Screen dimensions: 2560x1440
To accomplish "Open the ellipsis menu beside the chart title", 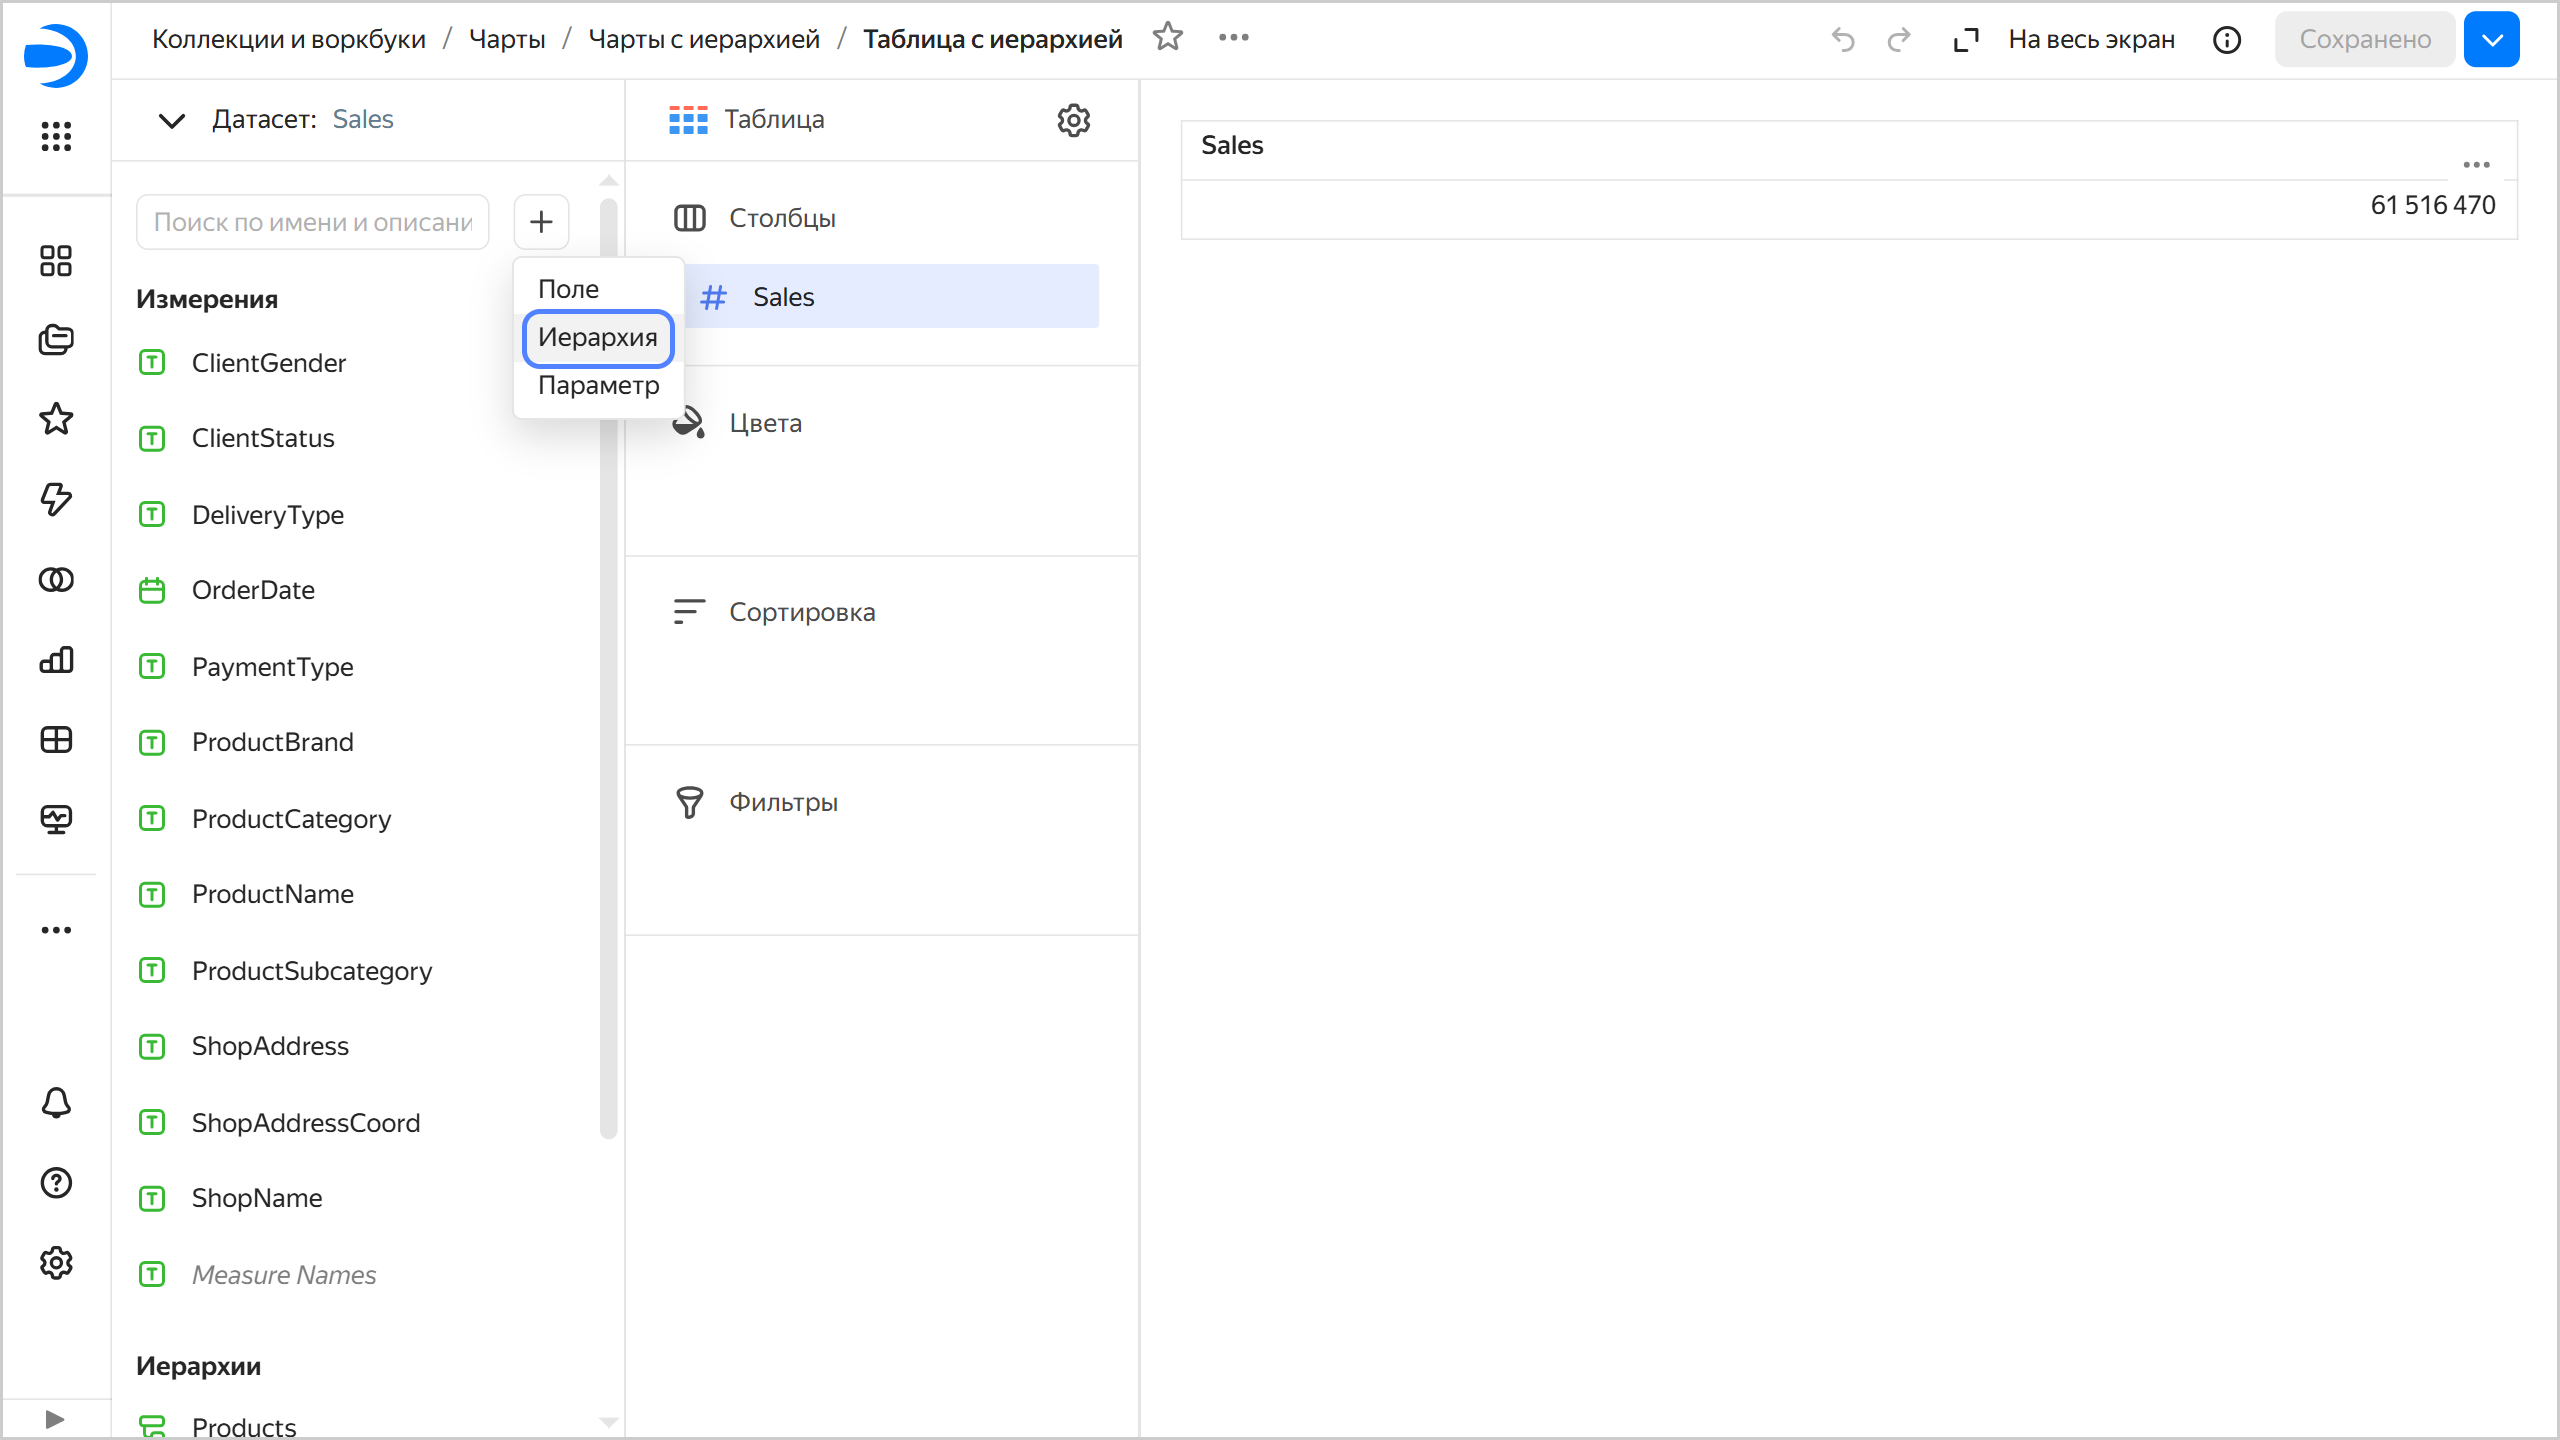I will click(x=1232, y=38).
